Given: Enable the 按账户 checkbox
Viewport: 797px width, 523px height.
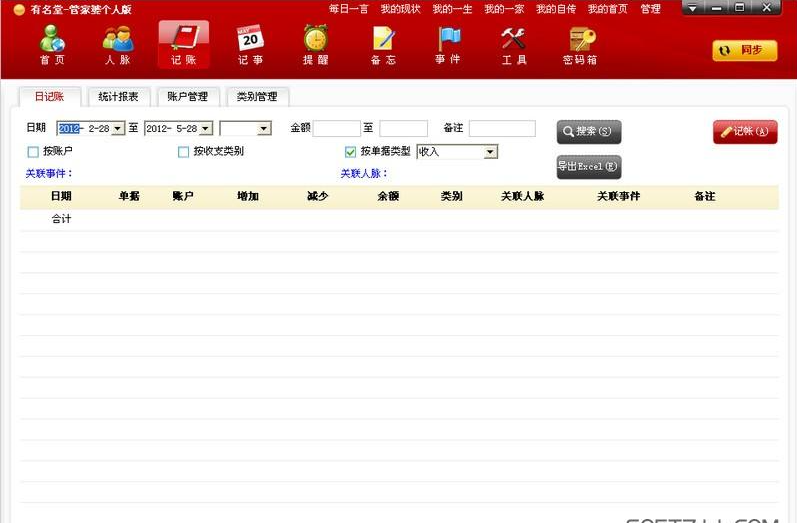Looking at the screenshot, I should (x=33, y=152).
